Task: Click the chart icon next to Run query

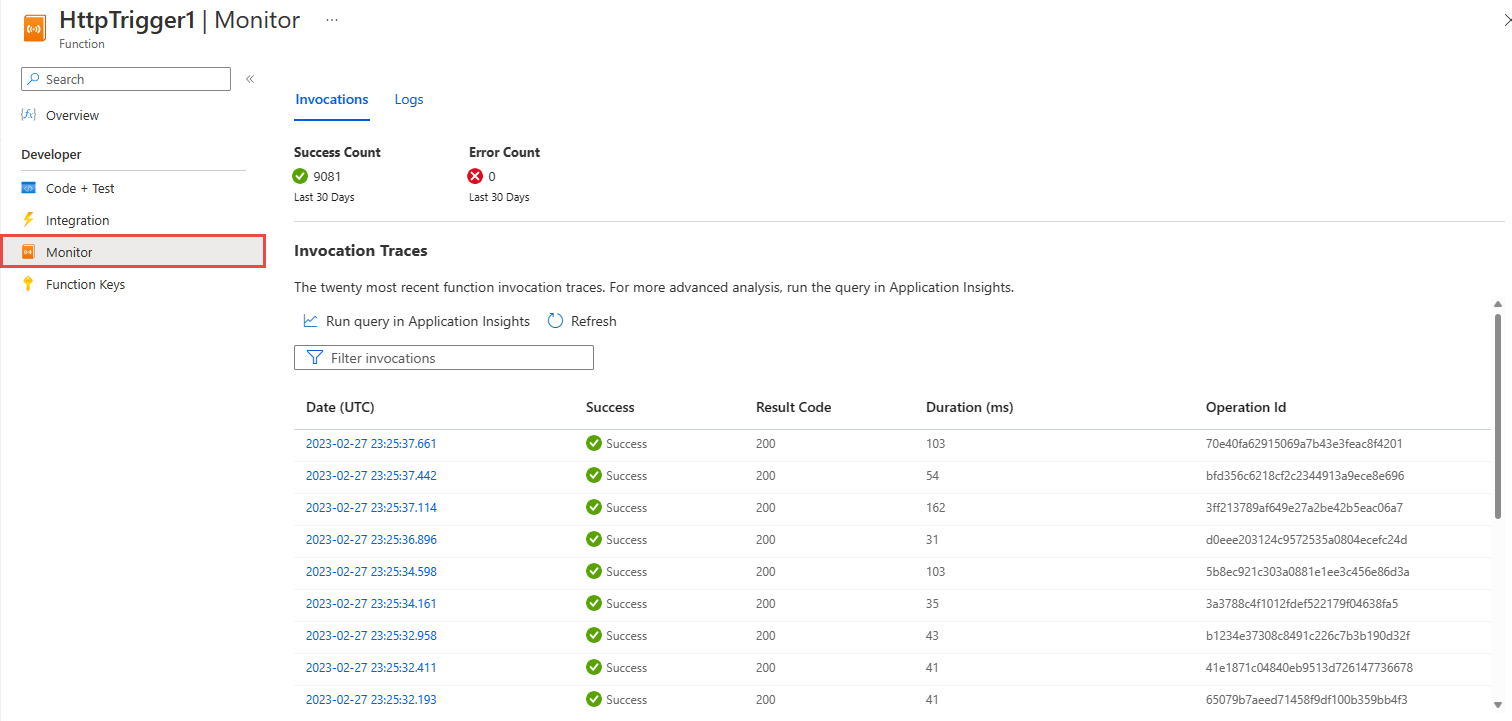Action: pyautogui.click(x=311, y=320)
